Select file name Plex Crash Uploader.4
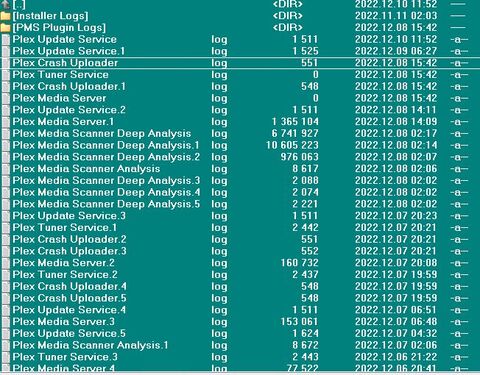Image resolution: width=480 pixels, height=375 pixels. (x=70, y=286)
